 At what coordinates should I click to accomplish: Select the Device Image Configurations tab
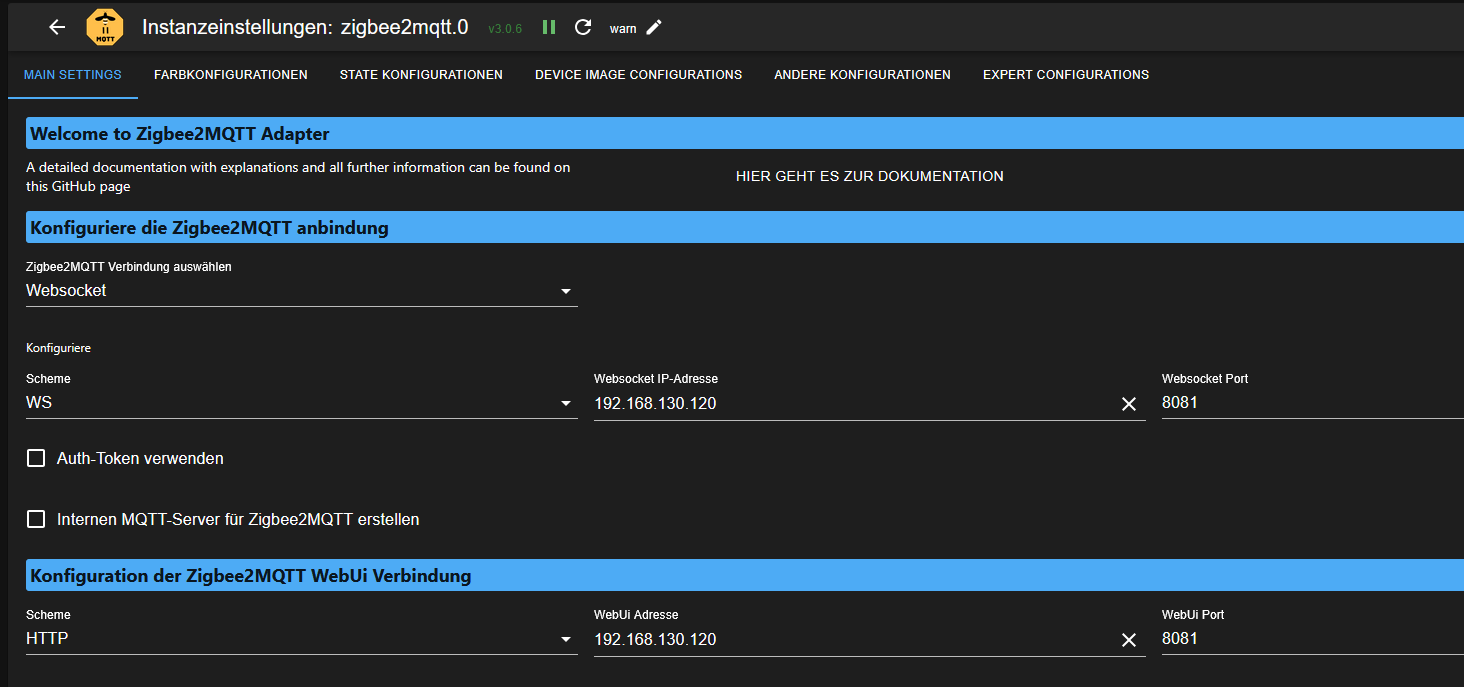tap(638, 75)
